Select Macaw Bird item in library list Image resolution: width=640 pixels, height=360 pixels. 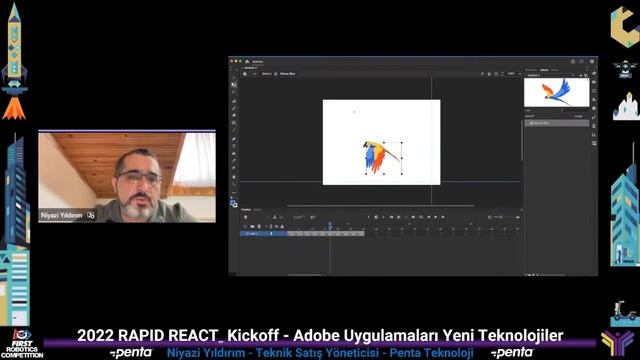[x=557, y=123]
